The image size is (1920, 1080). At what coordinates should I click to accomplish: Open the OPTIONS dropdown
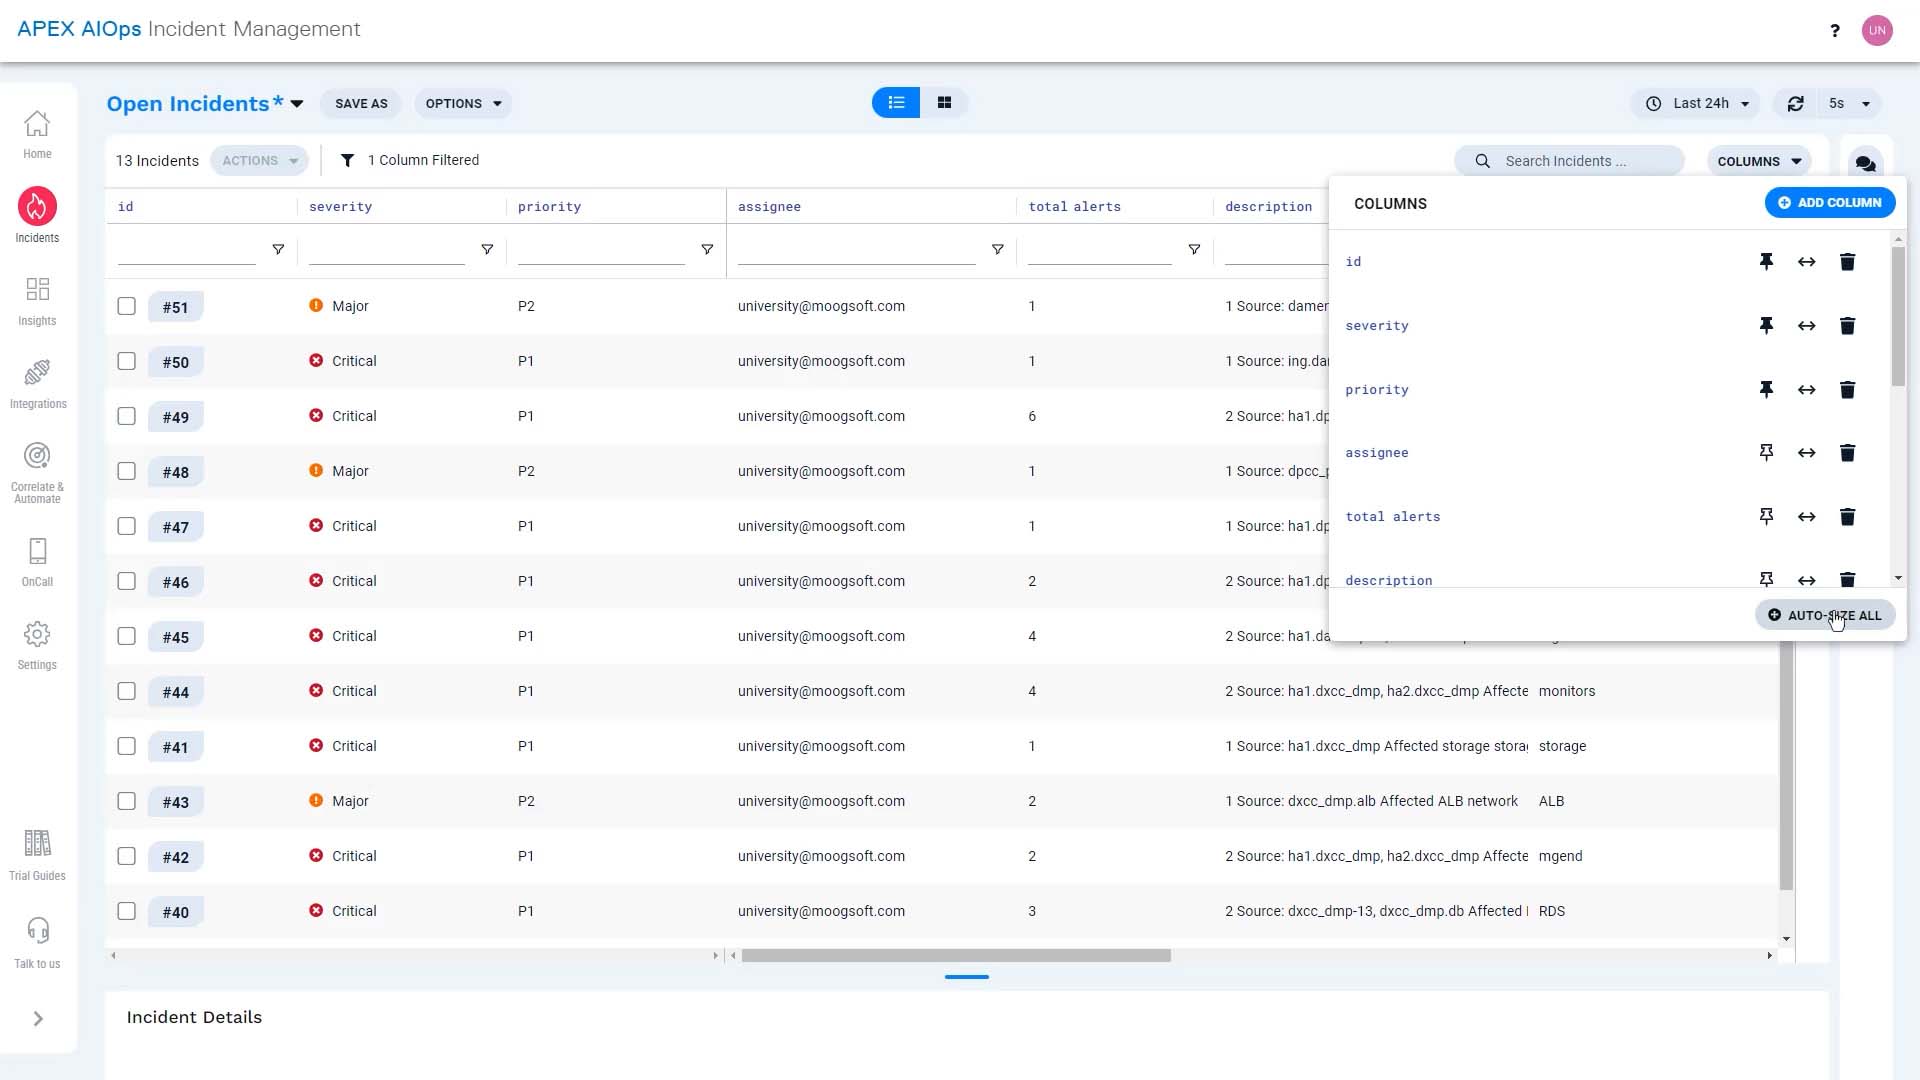pyautogui.click(x=463, y=104)
